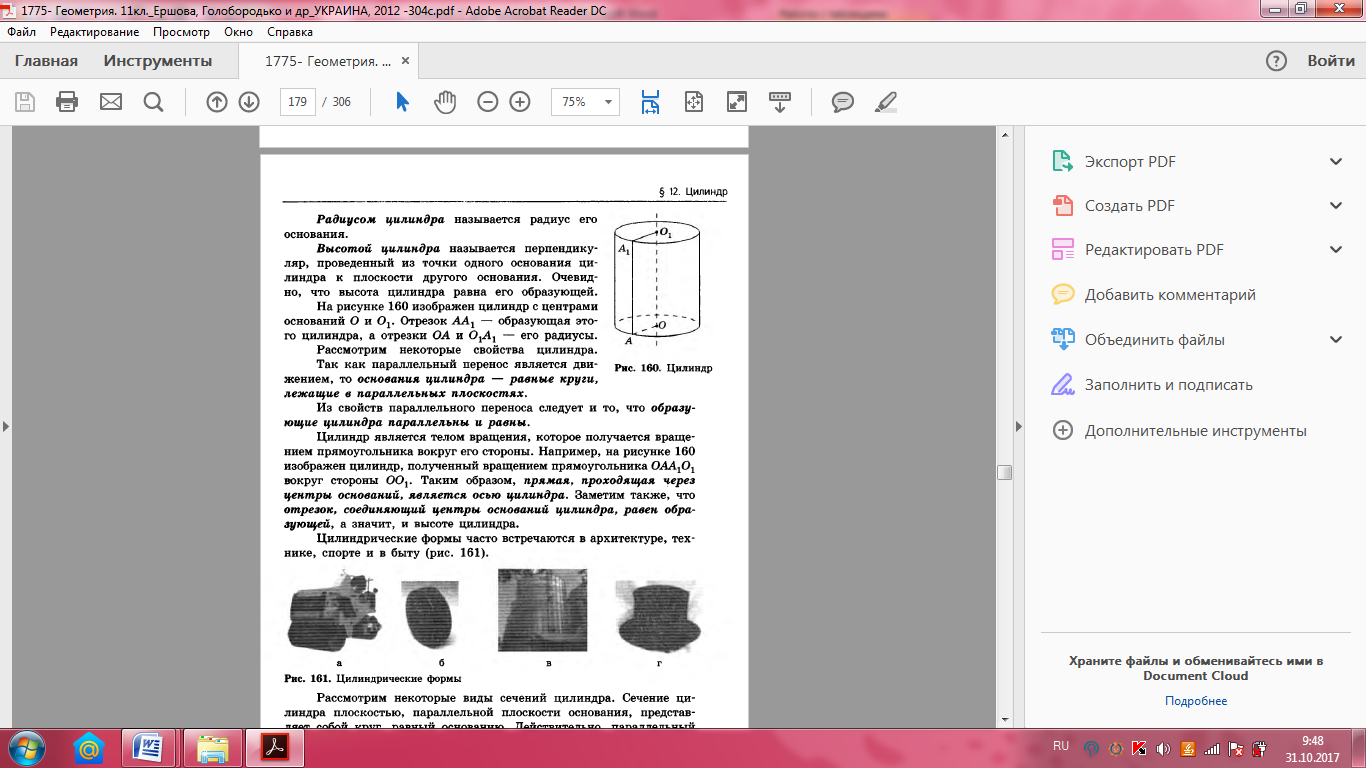Collapse the right tools pane with its arrow
The height and width of the screenshot is (768, 1366).
pos(1019,426)
